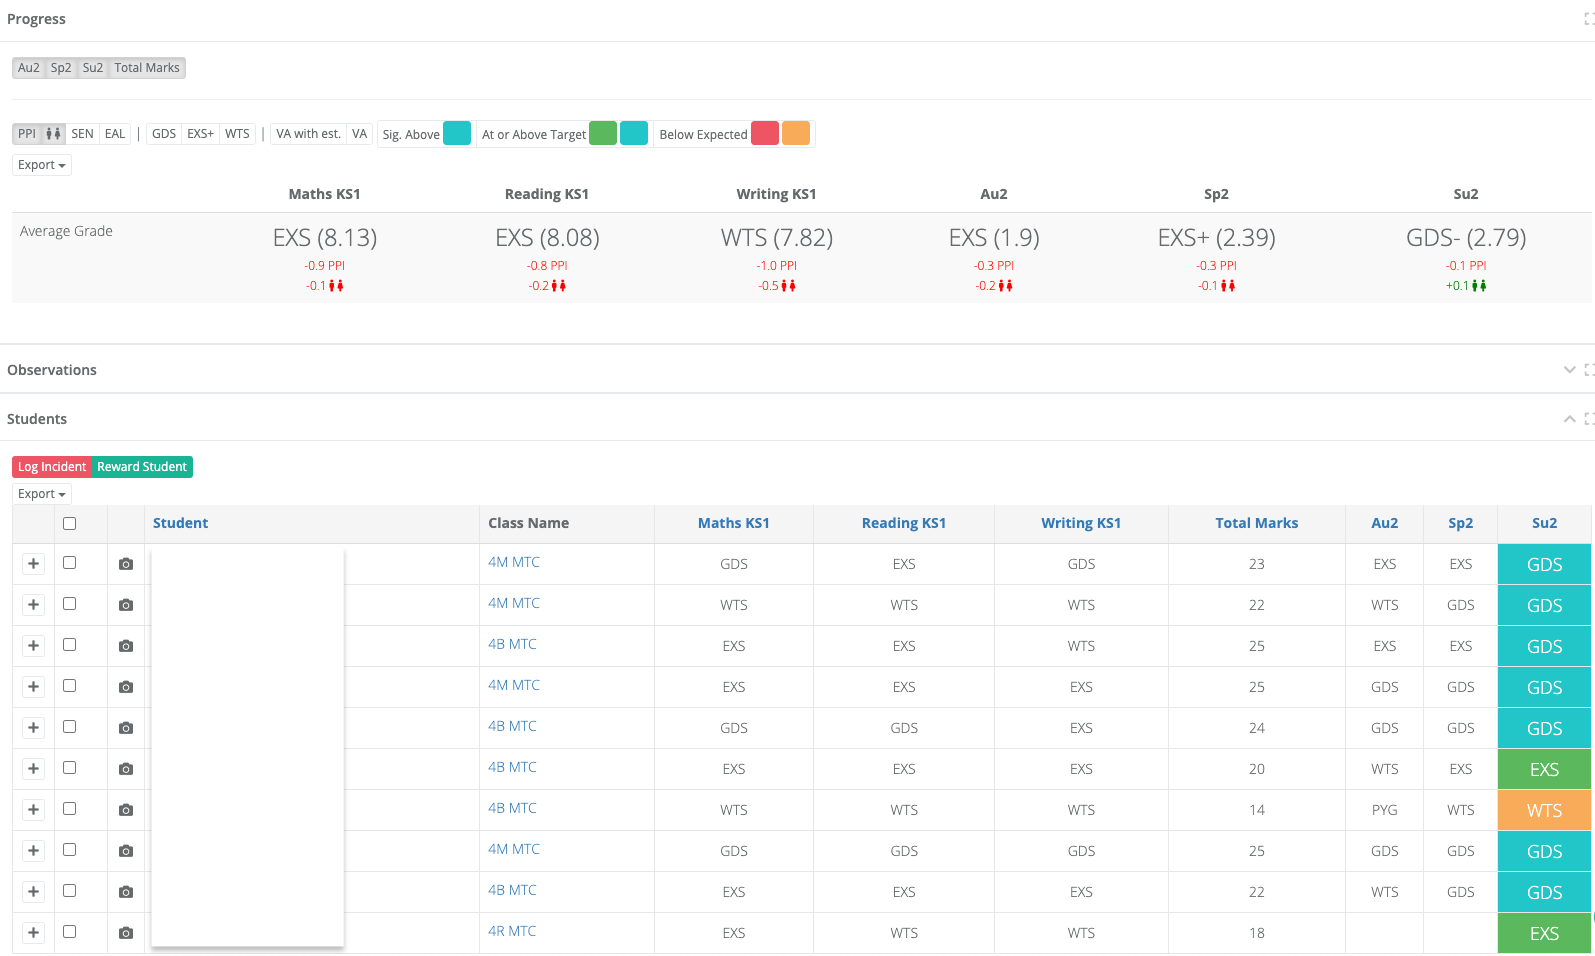Switch to the Sp2 tab
The height and width of the screenshot is (956, 1595).
click(x=61, y=68)
